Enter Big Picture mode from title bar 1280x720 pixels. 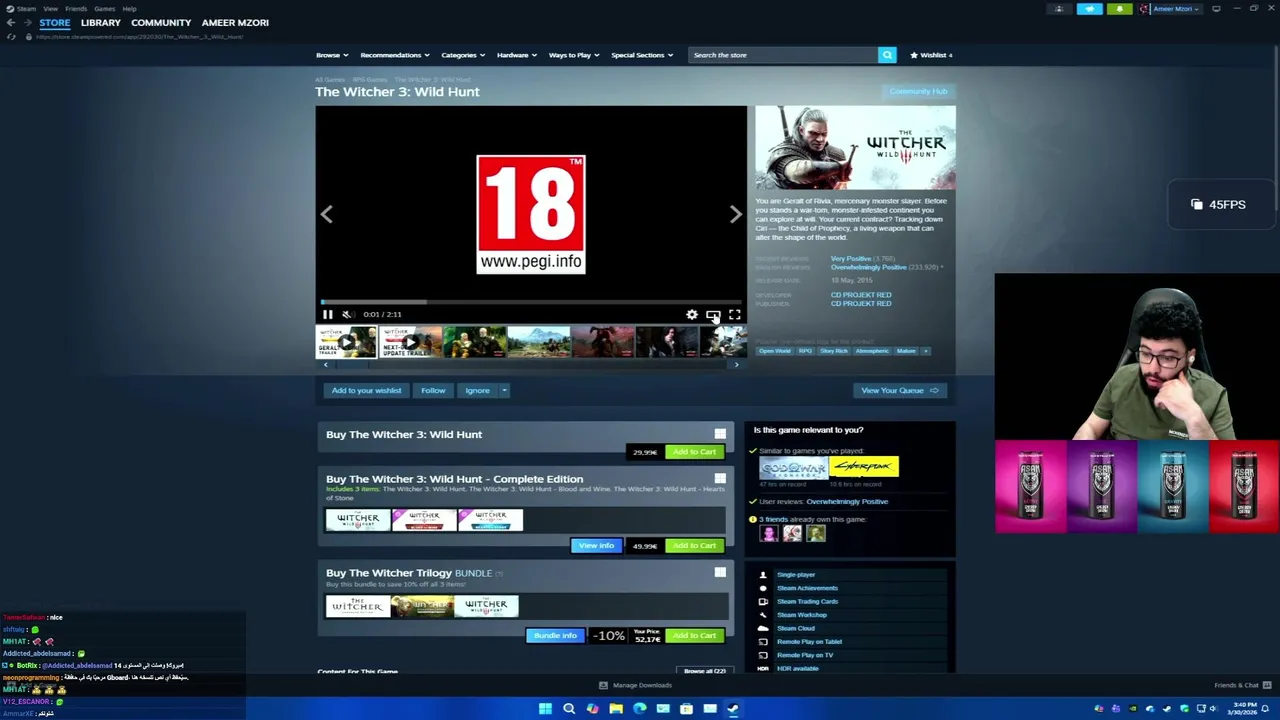tap(1216, 9)
